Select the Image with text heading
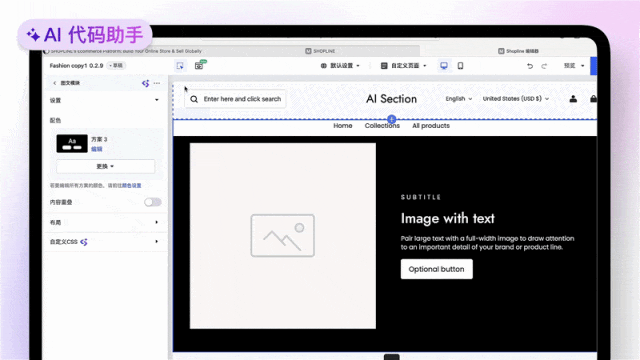Viewport: 640px width, 360px height. pos(447,219)
